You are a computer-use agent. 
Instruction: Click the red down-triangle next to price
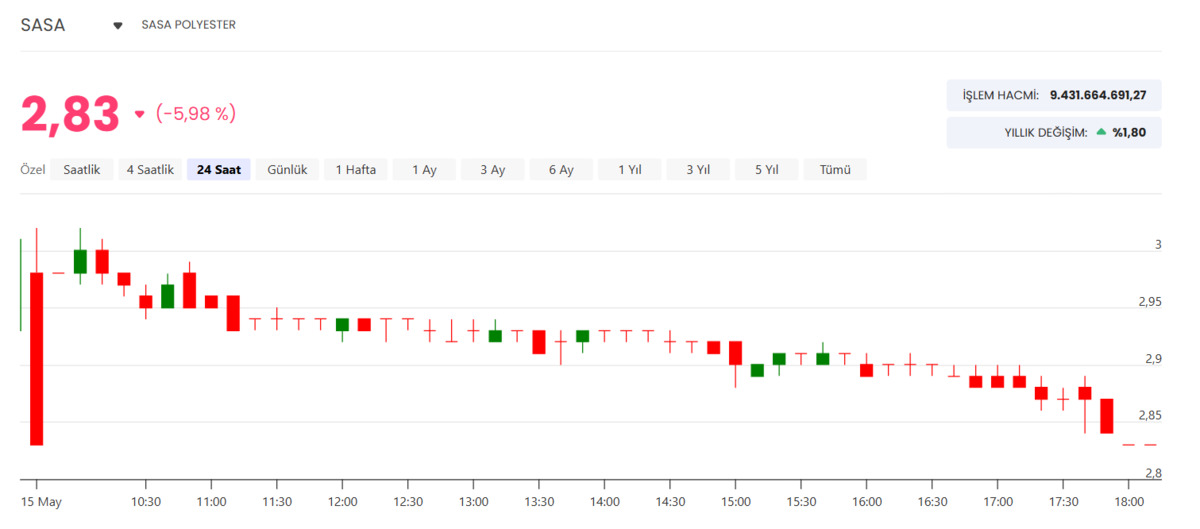pos(139,114)
